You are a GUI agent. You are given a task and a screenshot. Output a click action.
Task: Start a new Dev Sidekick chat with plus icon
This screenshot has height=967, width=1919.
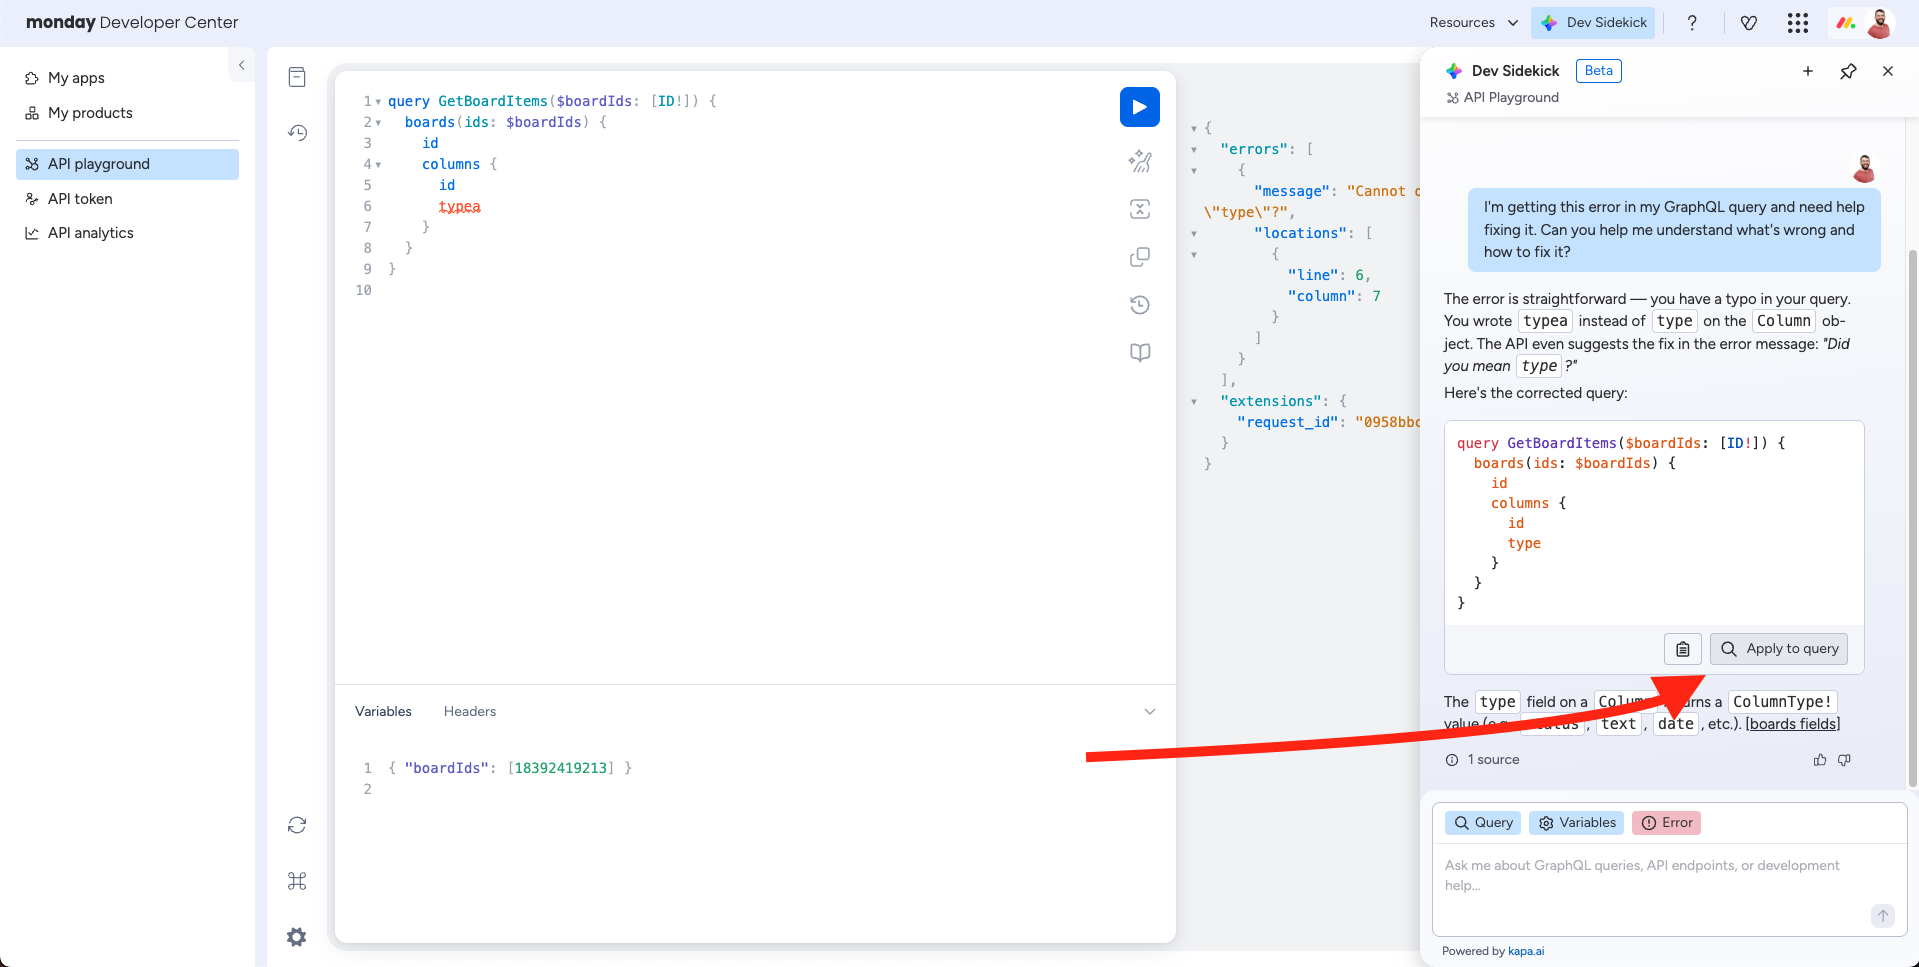pyautogui.click(x=1808, y=71)
